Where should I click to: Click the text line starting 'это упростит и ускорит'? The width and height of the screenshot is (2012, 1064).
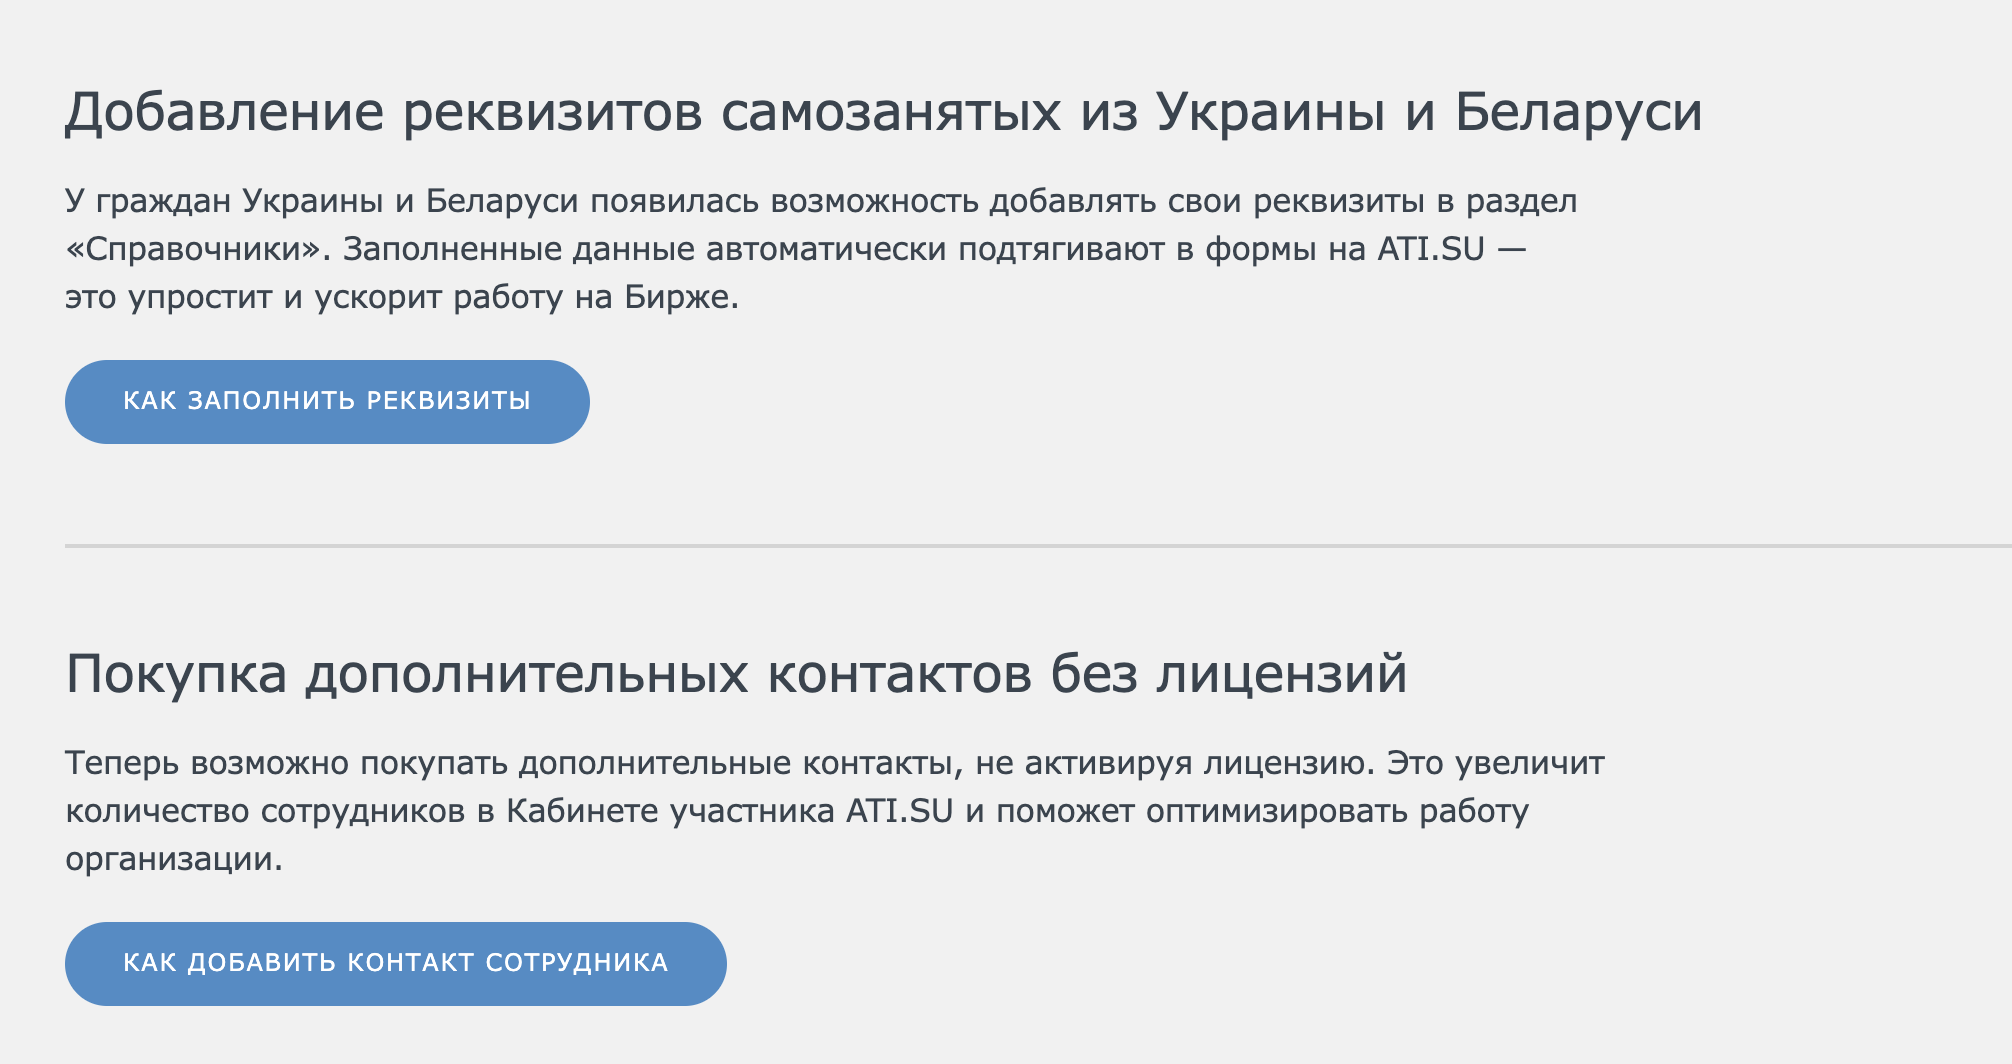(401, 298)
